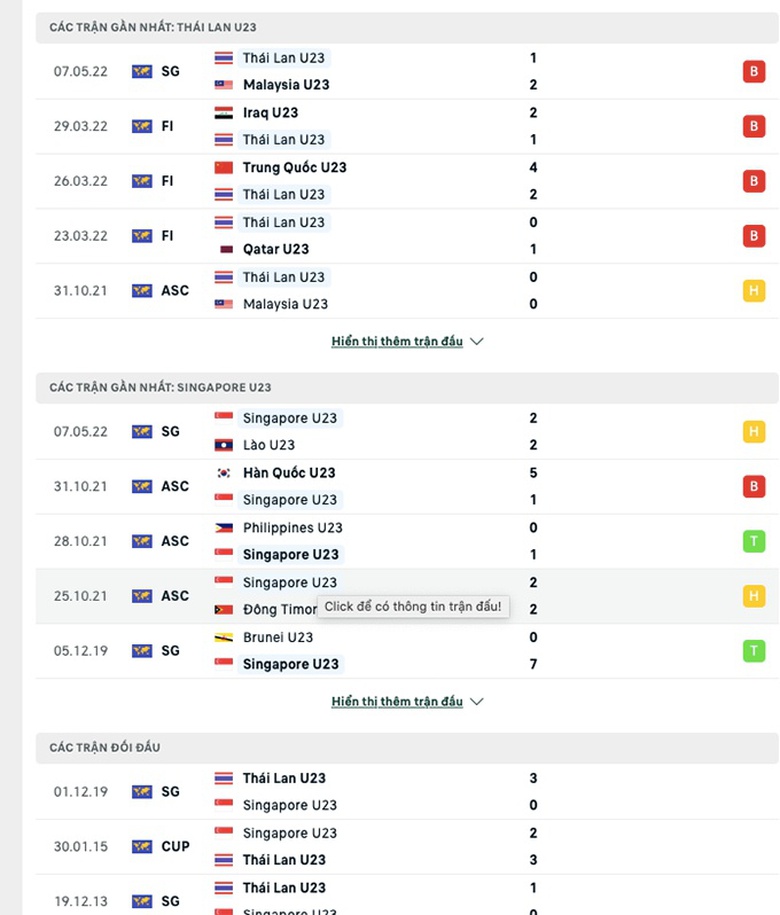The height and width of the screenshot is (915, 780).
Task: Click red B badge for Hàn Quốc–Singapore match
Action: point(752,486)
